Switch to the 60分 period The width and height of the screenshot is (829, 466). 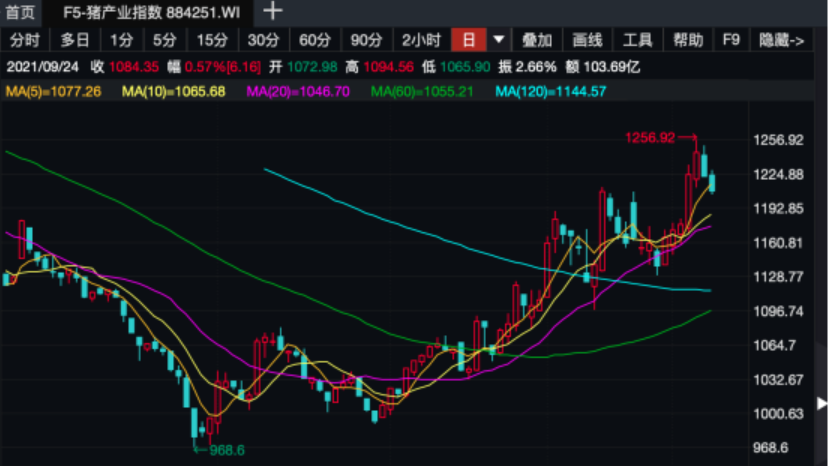[314, 41]
